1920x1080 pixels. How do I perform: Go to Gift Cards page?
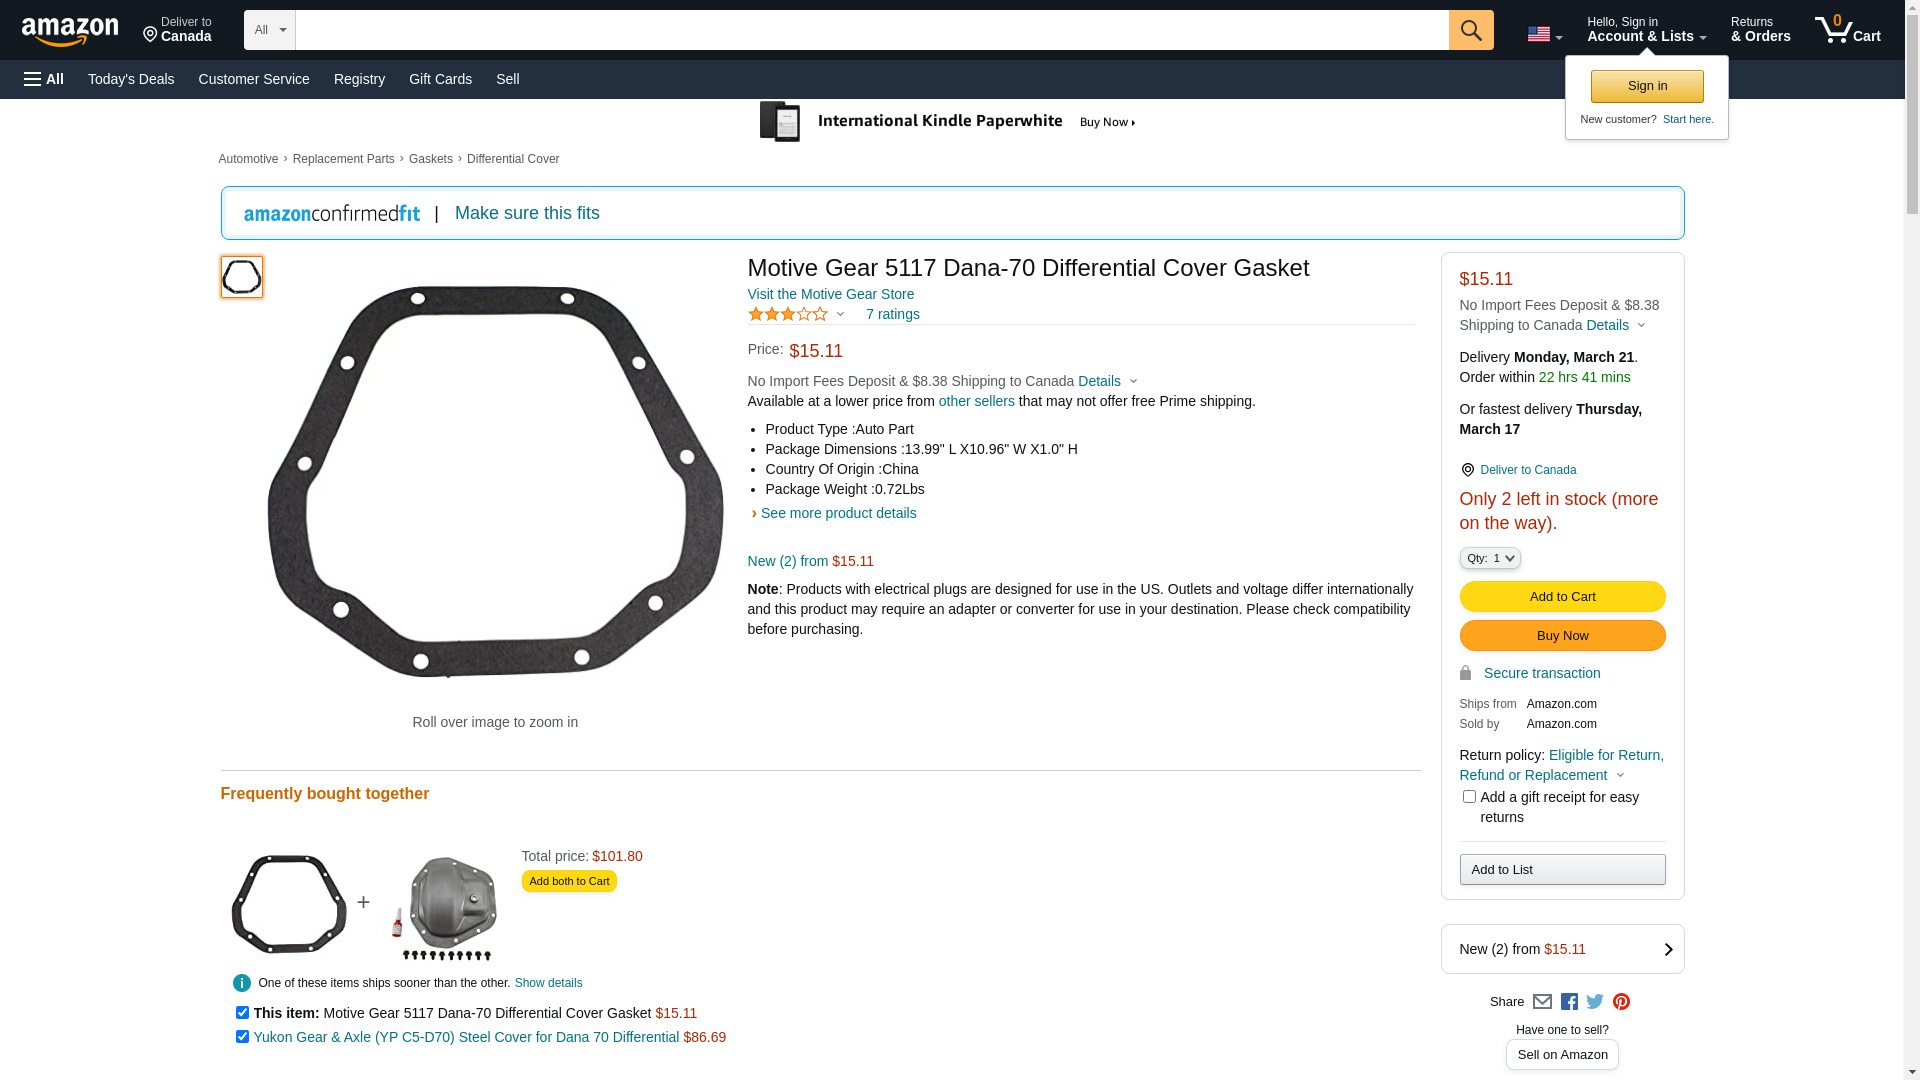440,79
